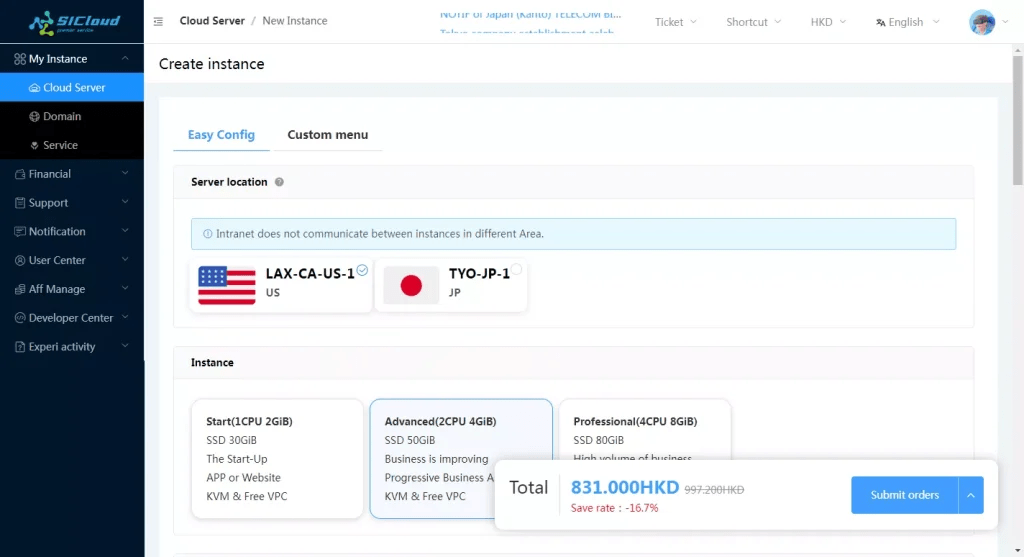Screen dimensions: 1024x557
Task: Expand the arrow next to Submit orders
Action: point(971,495)
